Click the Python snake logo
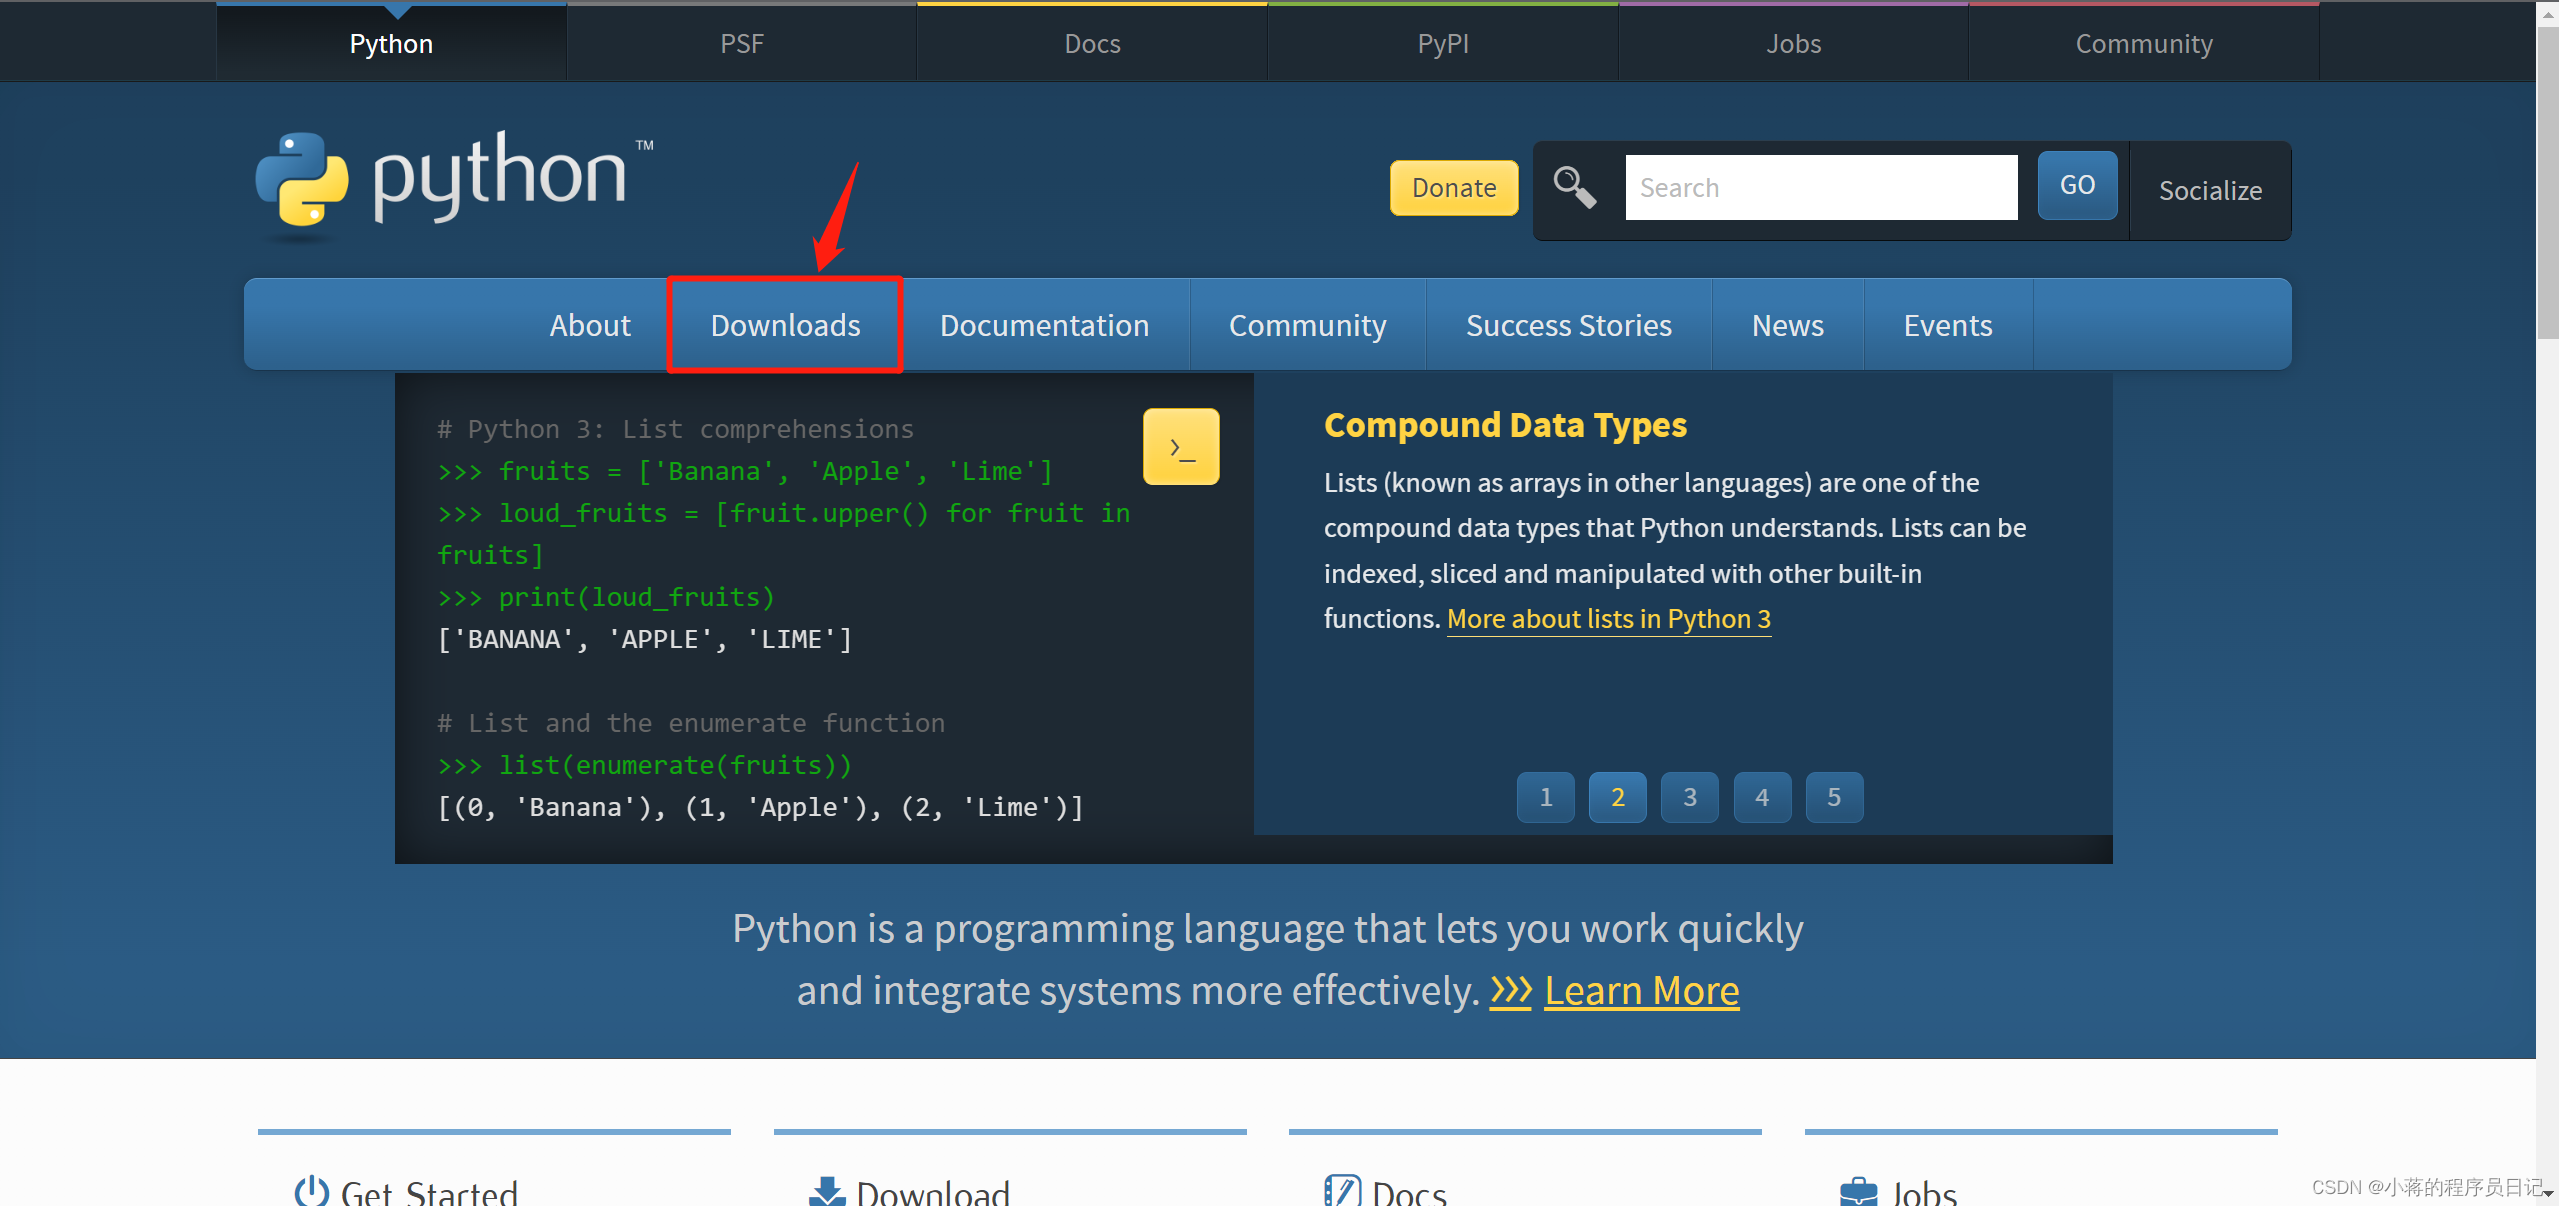 coord(301,180)
